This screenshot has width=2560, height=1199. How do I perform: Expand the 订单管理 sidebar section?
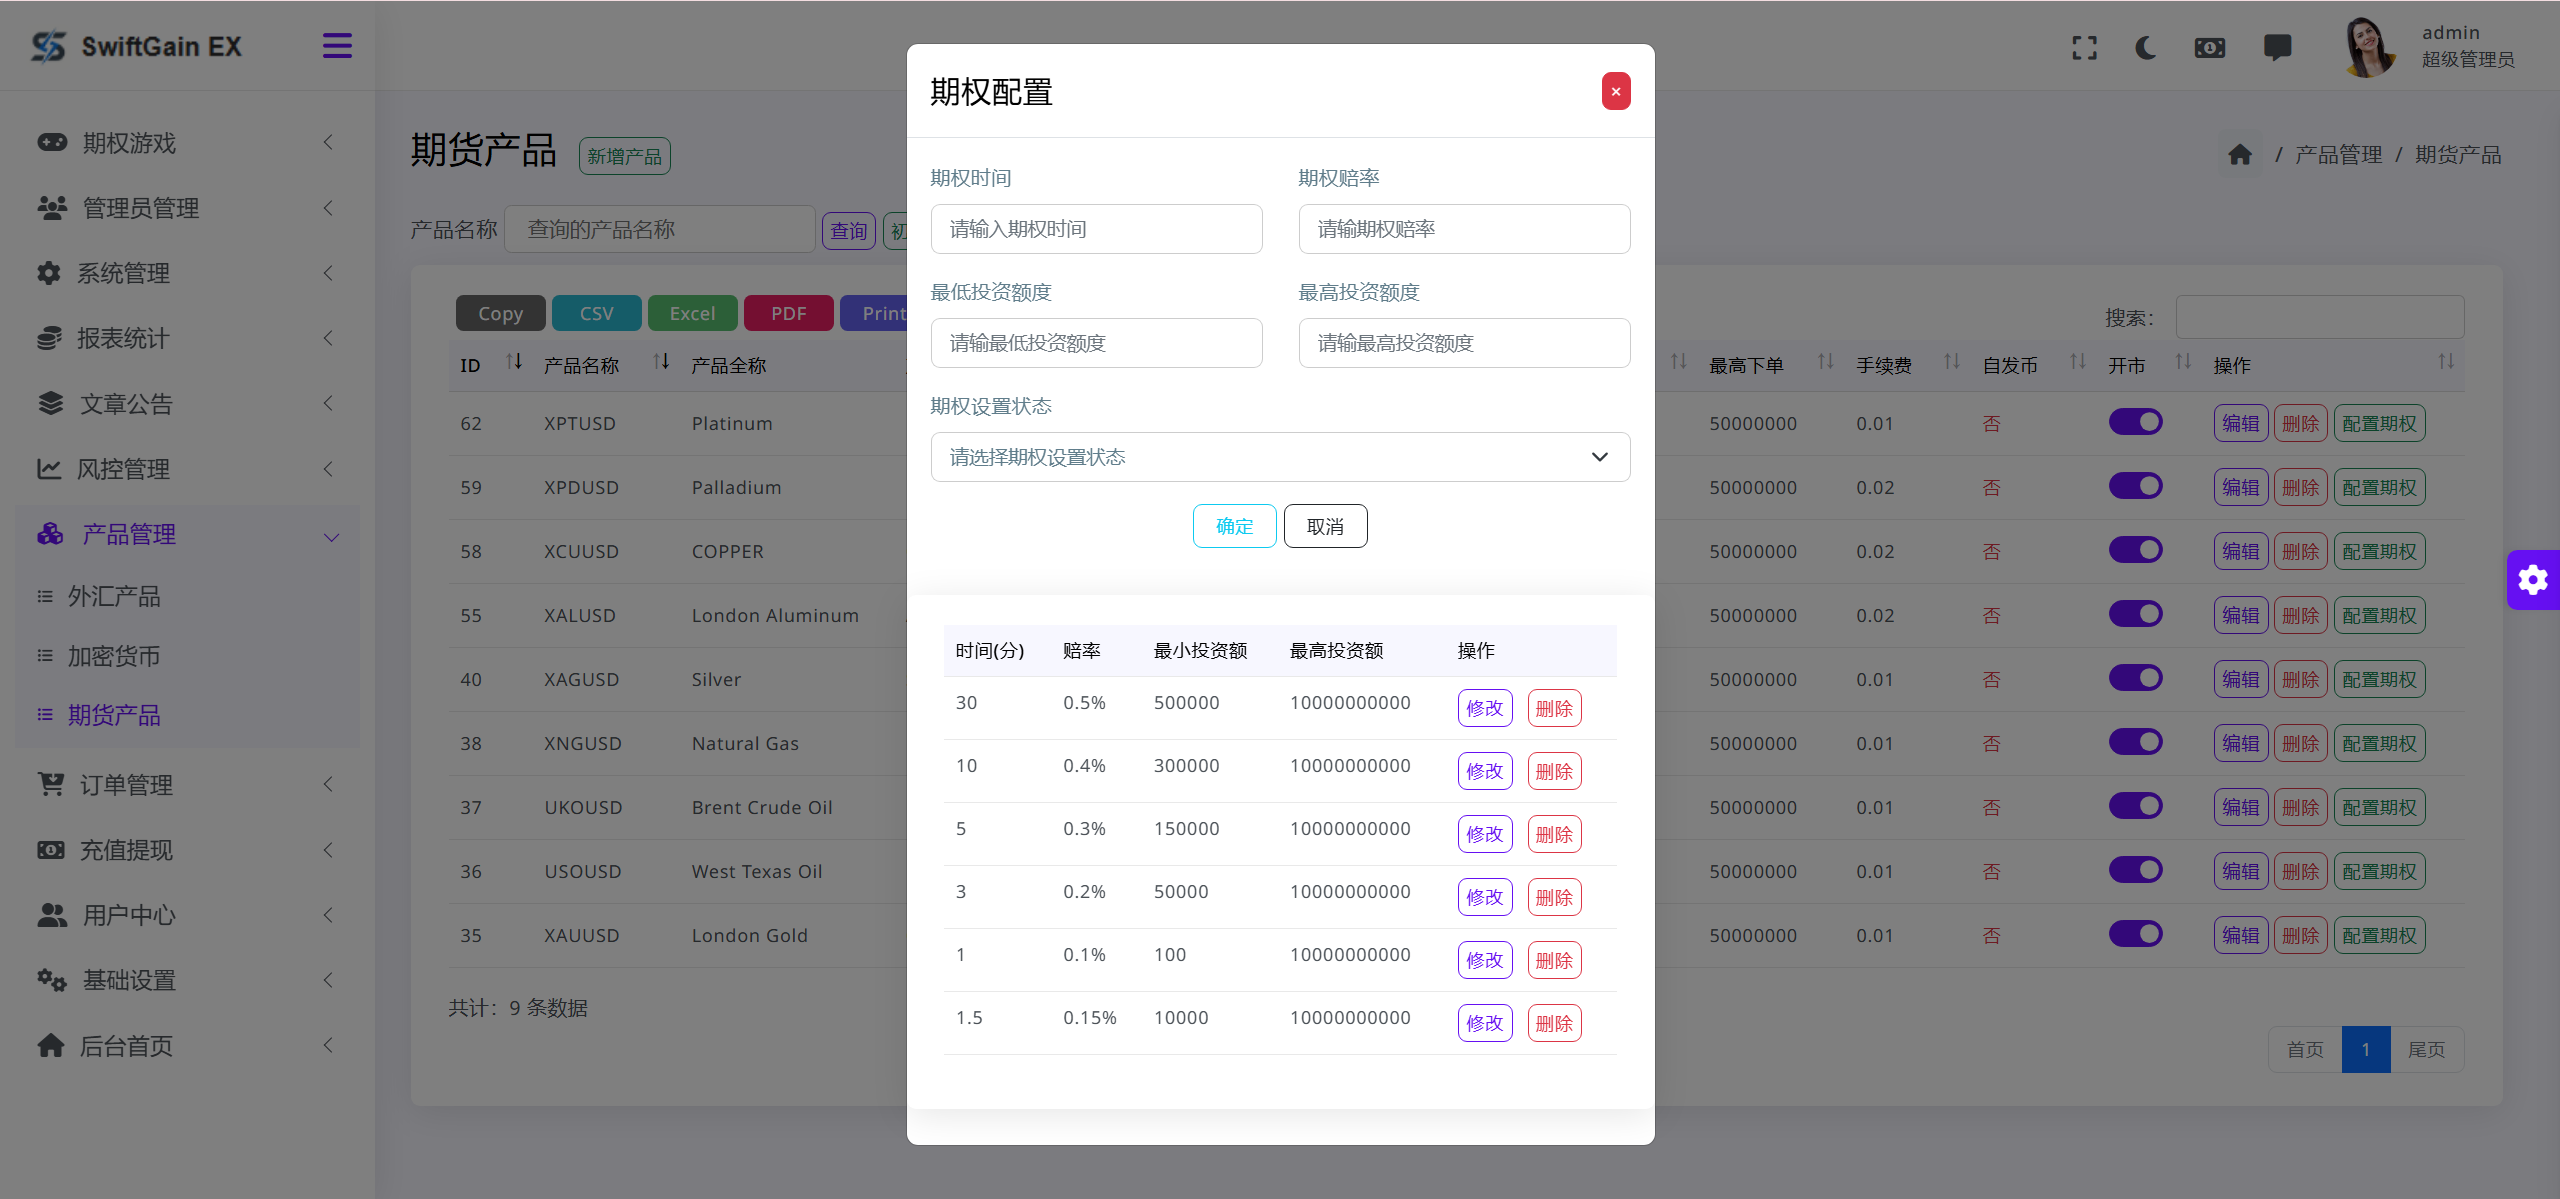click(126, 785)
